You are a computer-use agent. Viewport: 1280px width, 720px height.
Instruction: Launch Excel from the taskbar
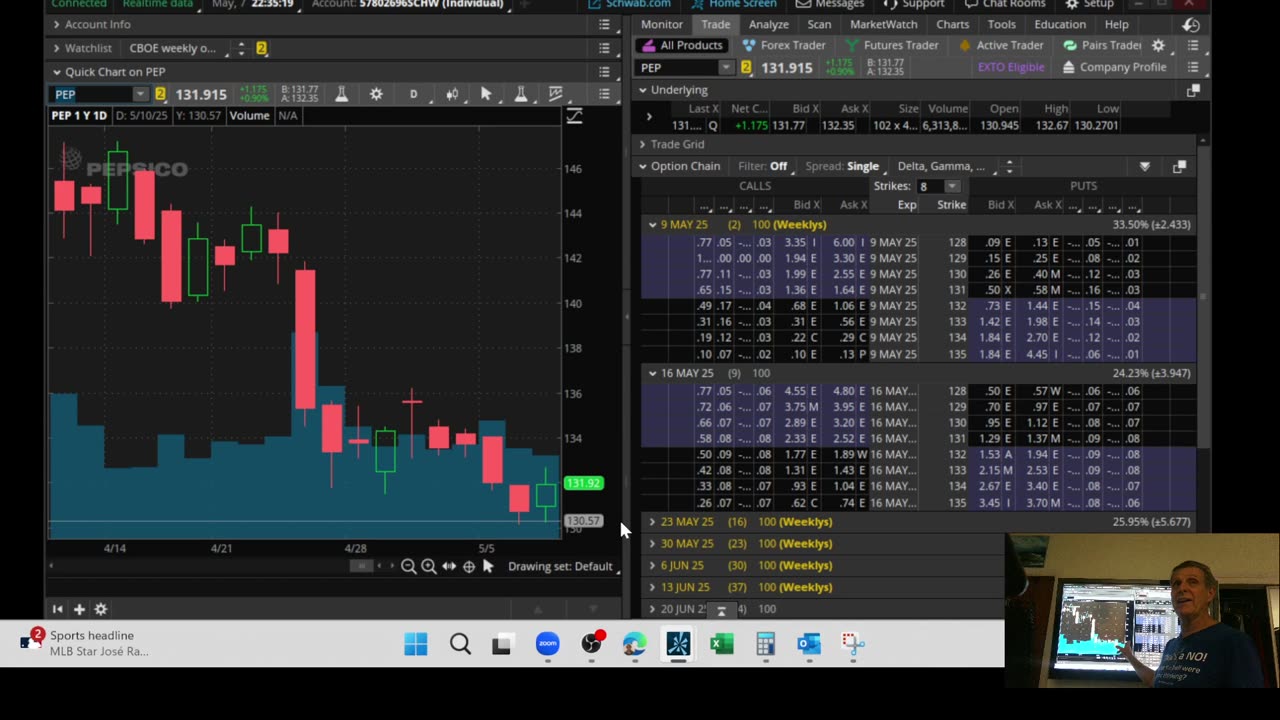(x=722, y=644)
